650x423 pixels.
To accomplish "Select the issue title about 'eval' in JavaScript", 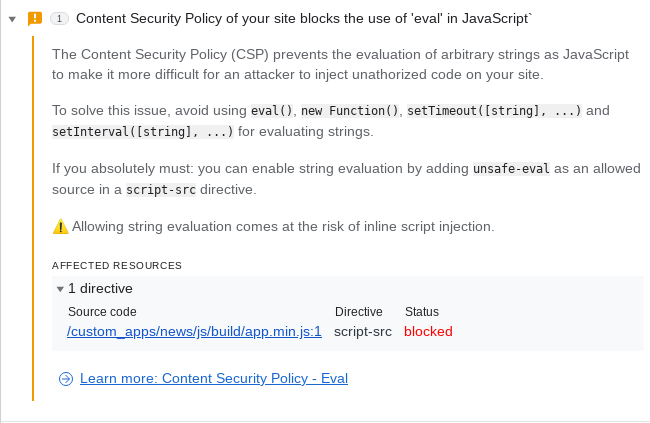I will click(x=304, y=19).
